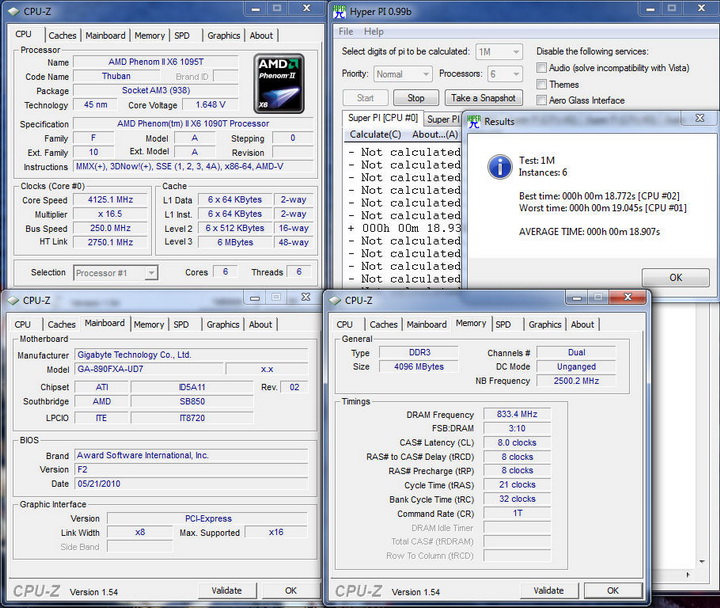Close the CPU-Z Memory window

click(x=628, y=297)
